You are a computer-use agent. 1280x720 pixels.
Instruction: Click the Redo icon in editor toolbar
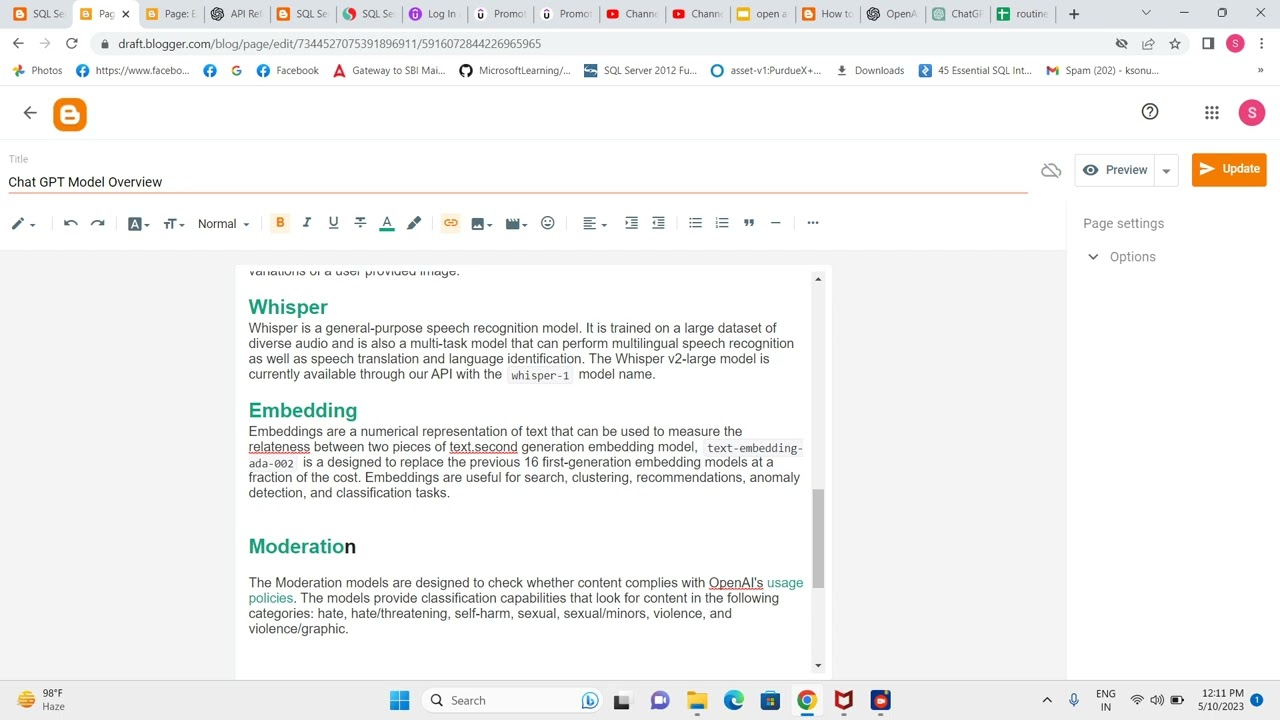pos(97,223)
